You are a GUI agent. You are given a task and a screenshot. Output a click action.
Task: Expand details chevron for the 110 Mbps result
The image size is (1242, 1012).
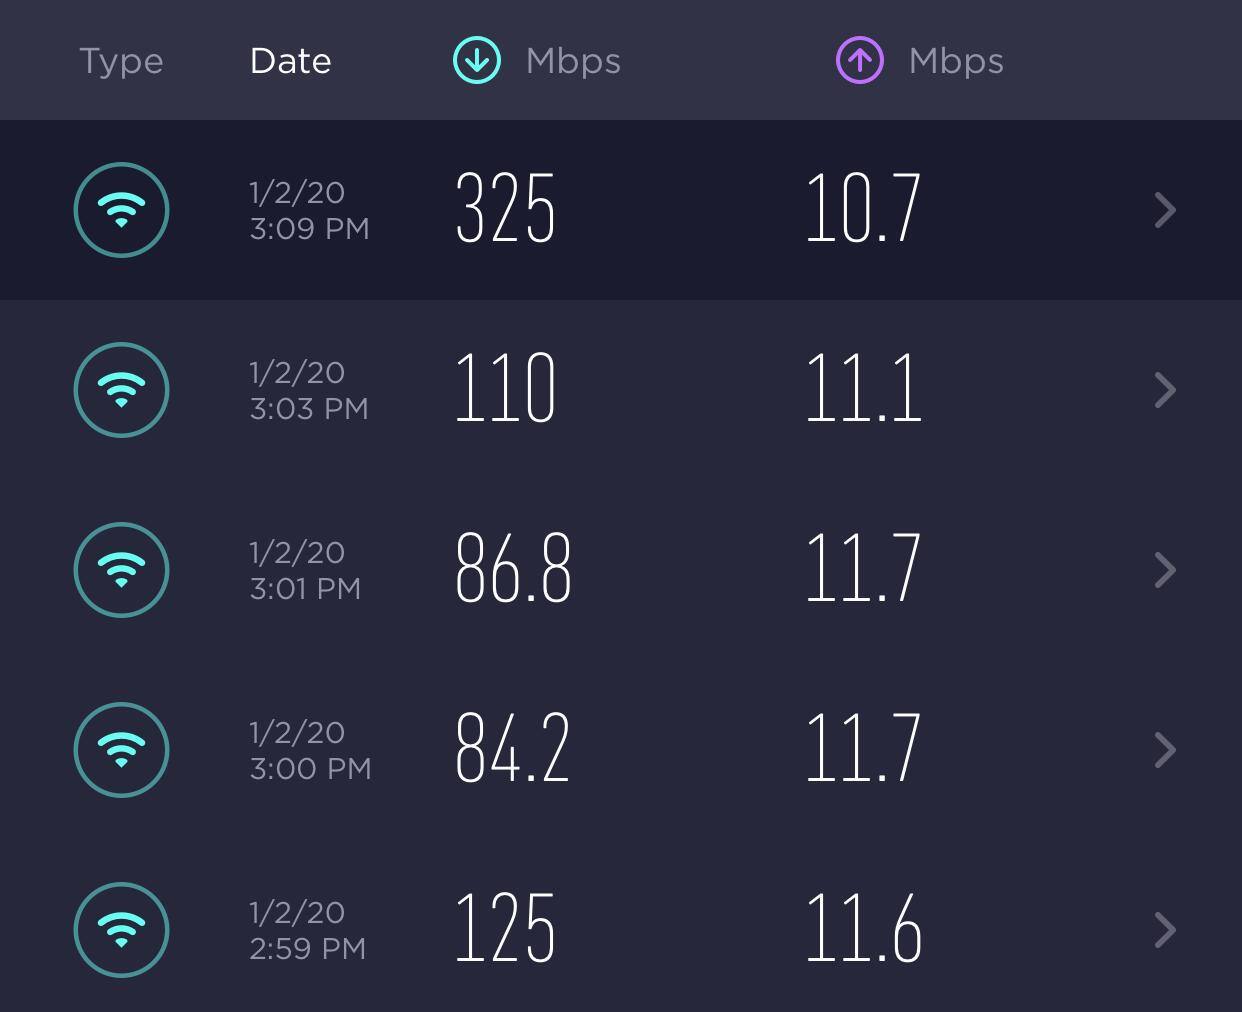pos(1165,390)
